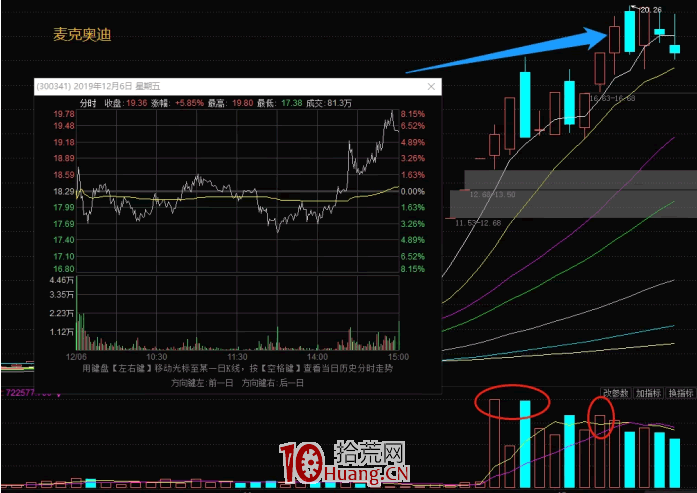This screenshot has height=493, width=697.
Task: Click the popup title 2019年12月6日 星期五
Action: click(x=117, y=86)
